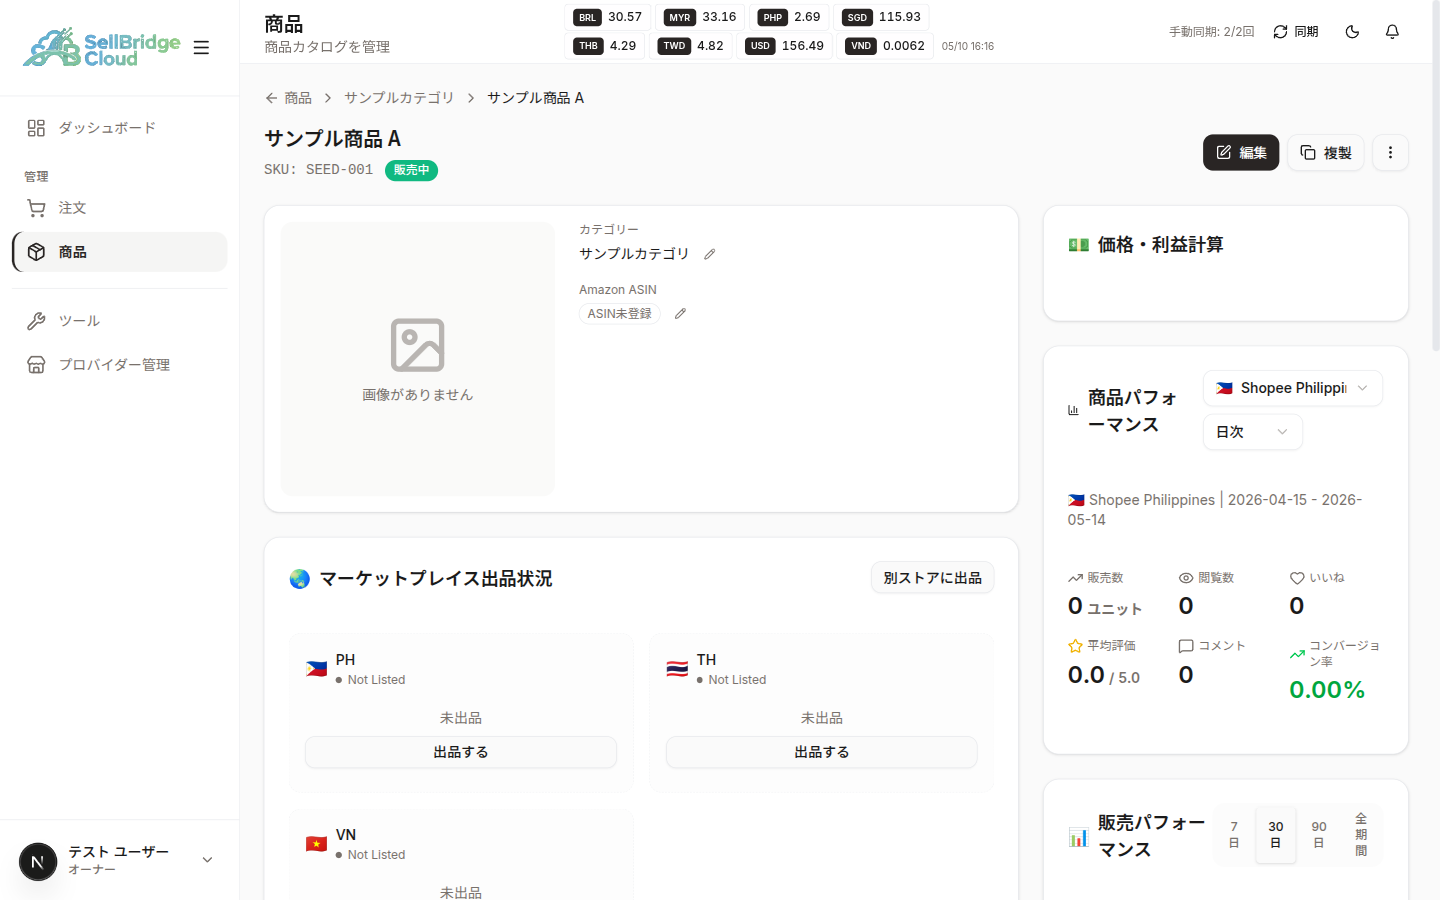Select 7日 sales range
Screen dimensions: 1440x900
pos(1234,835)
